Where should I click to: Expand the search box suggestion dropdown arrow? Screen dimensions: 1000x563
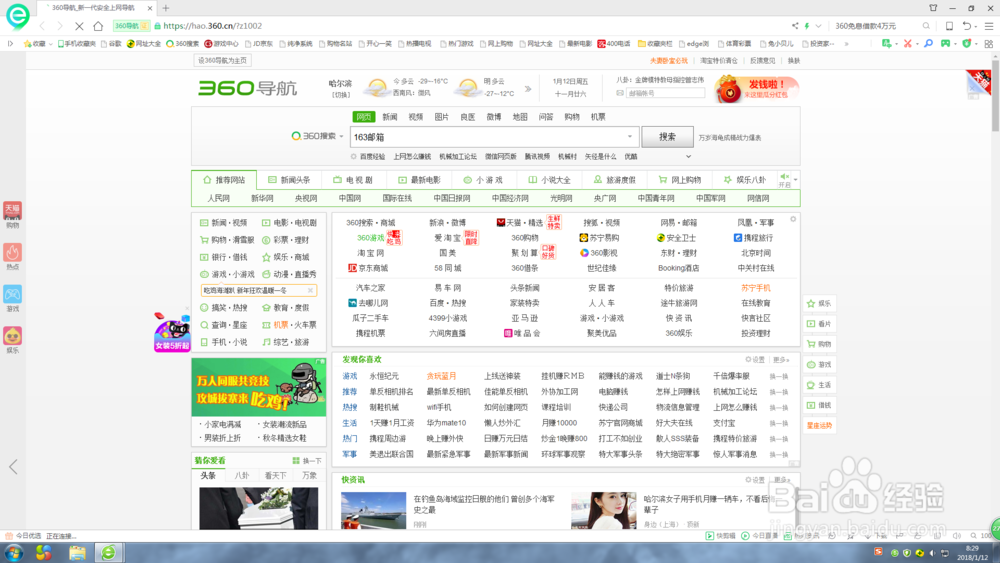[x=629, y=136]
